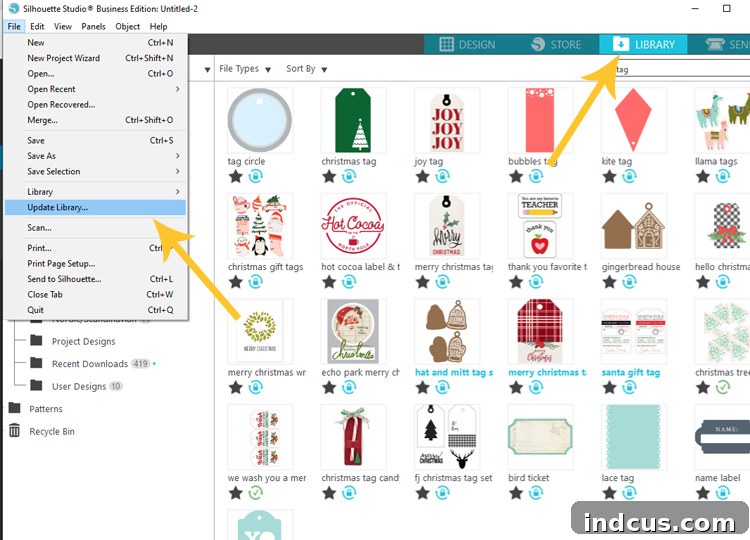This screenshot has height=540, width=750.
Task: Select the lace tag thumbnail
Action: click(x=634, y=437)
